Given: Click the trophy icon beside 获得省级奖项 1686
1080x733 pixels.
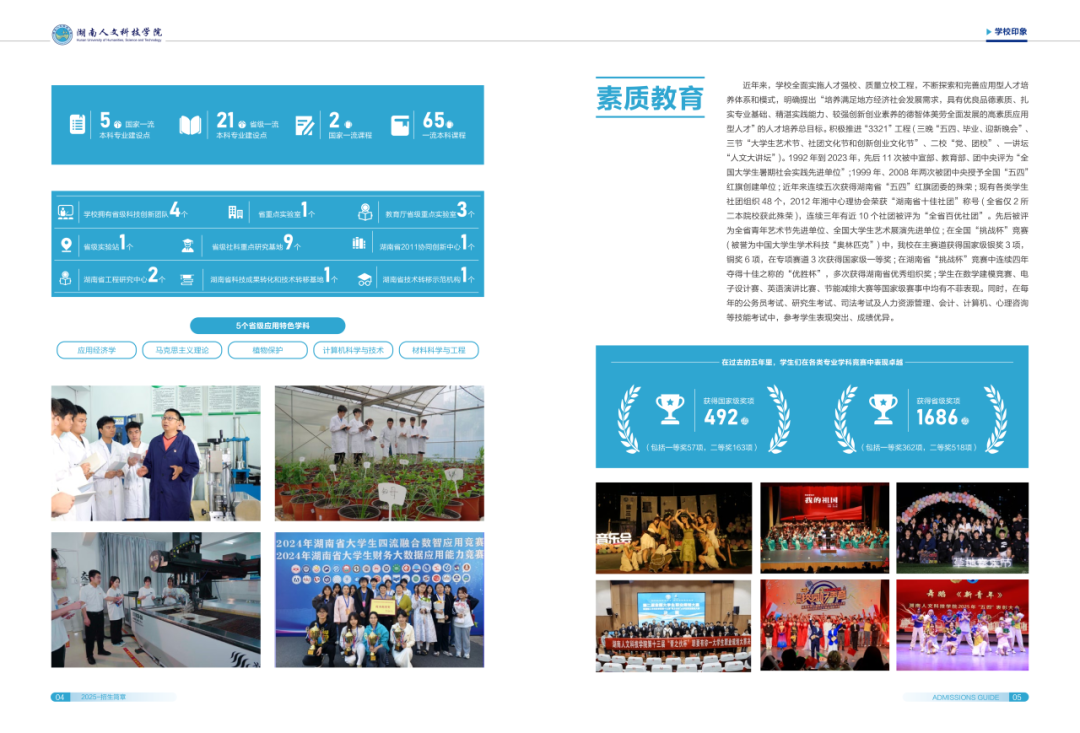Looking at the screenshot, I should click(882, 407).
